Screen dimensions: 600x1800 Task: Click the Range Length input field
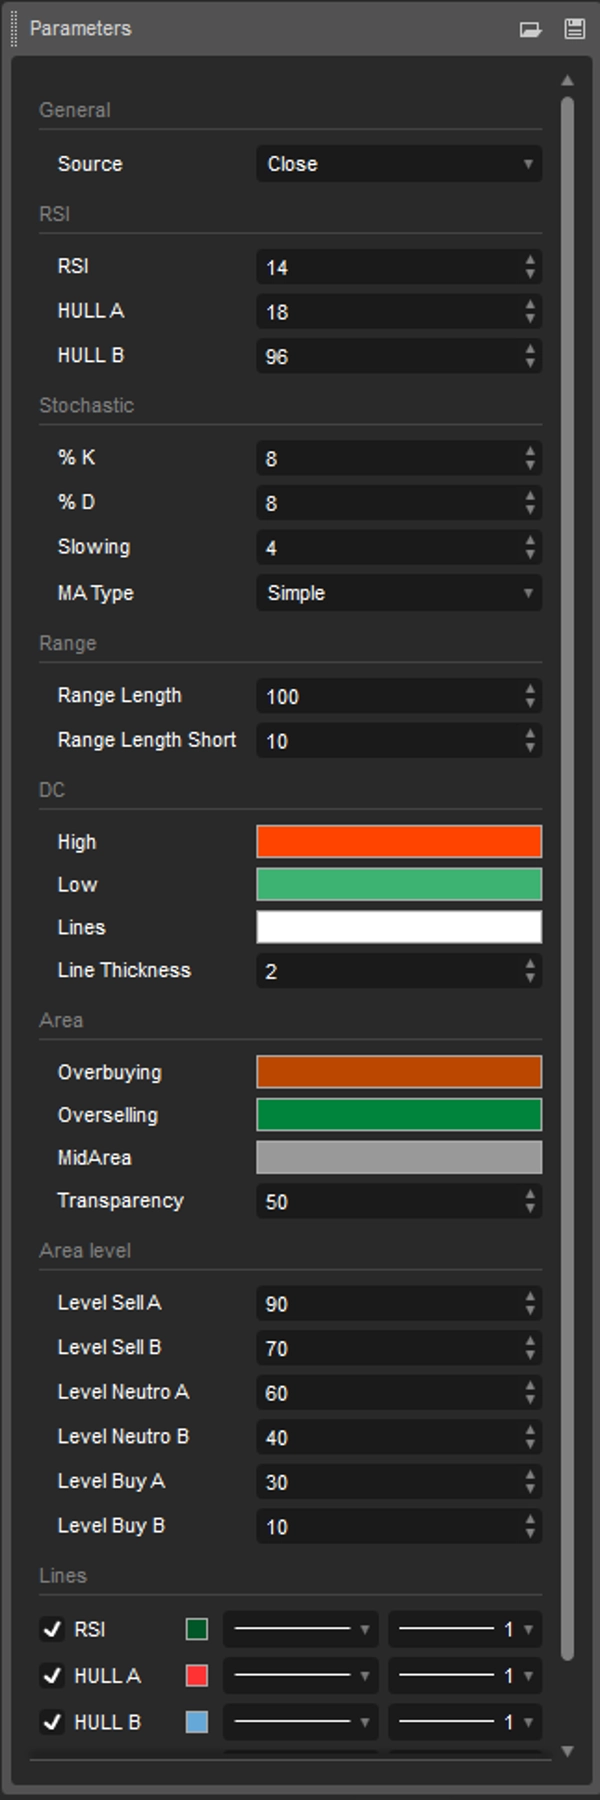pyautogui.click(x=385, y=696)
